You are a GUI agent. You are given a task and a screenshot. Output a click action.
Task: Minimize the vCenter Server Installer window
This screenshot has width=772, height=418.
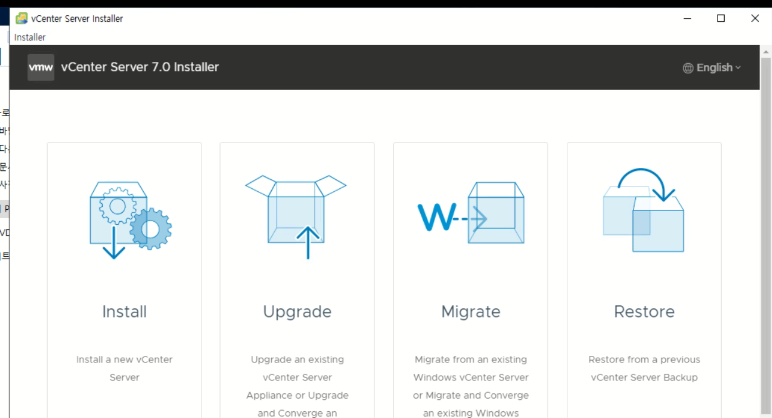[x=687, y=19]
